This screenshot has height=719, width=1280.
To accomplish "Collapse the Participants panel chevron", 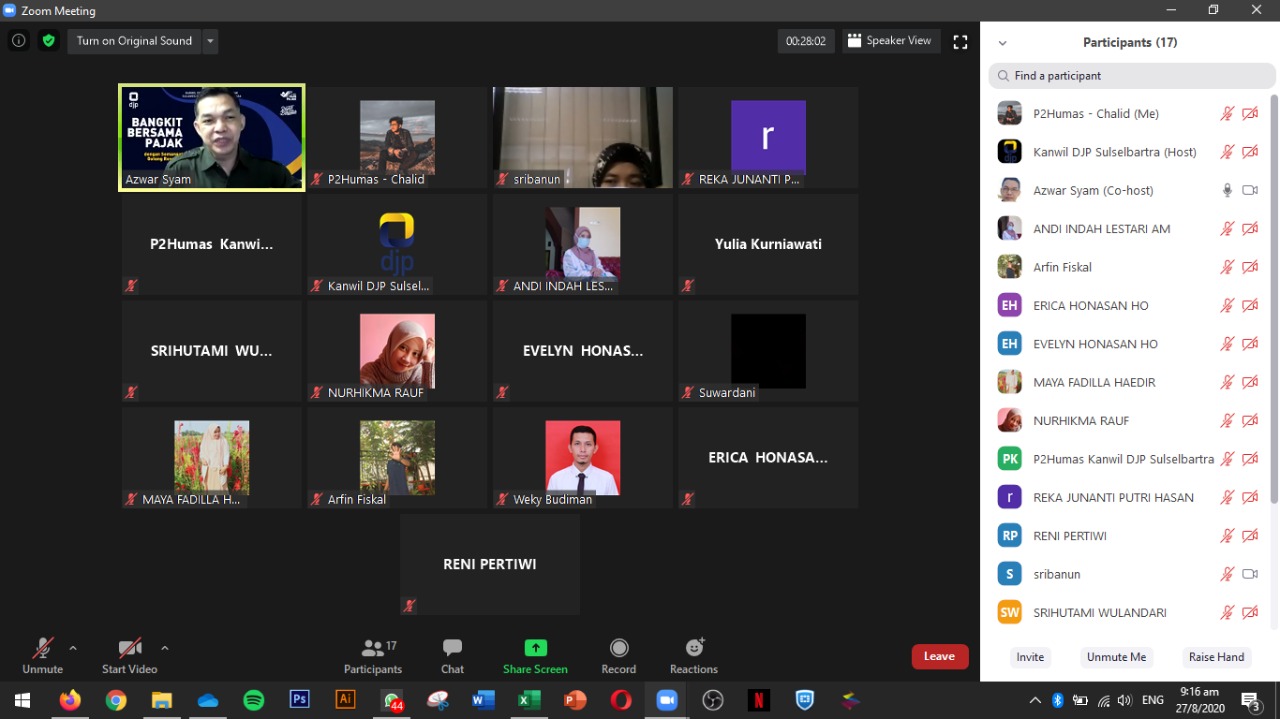I will pos(1002,43).
